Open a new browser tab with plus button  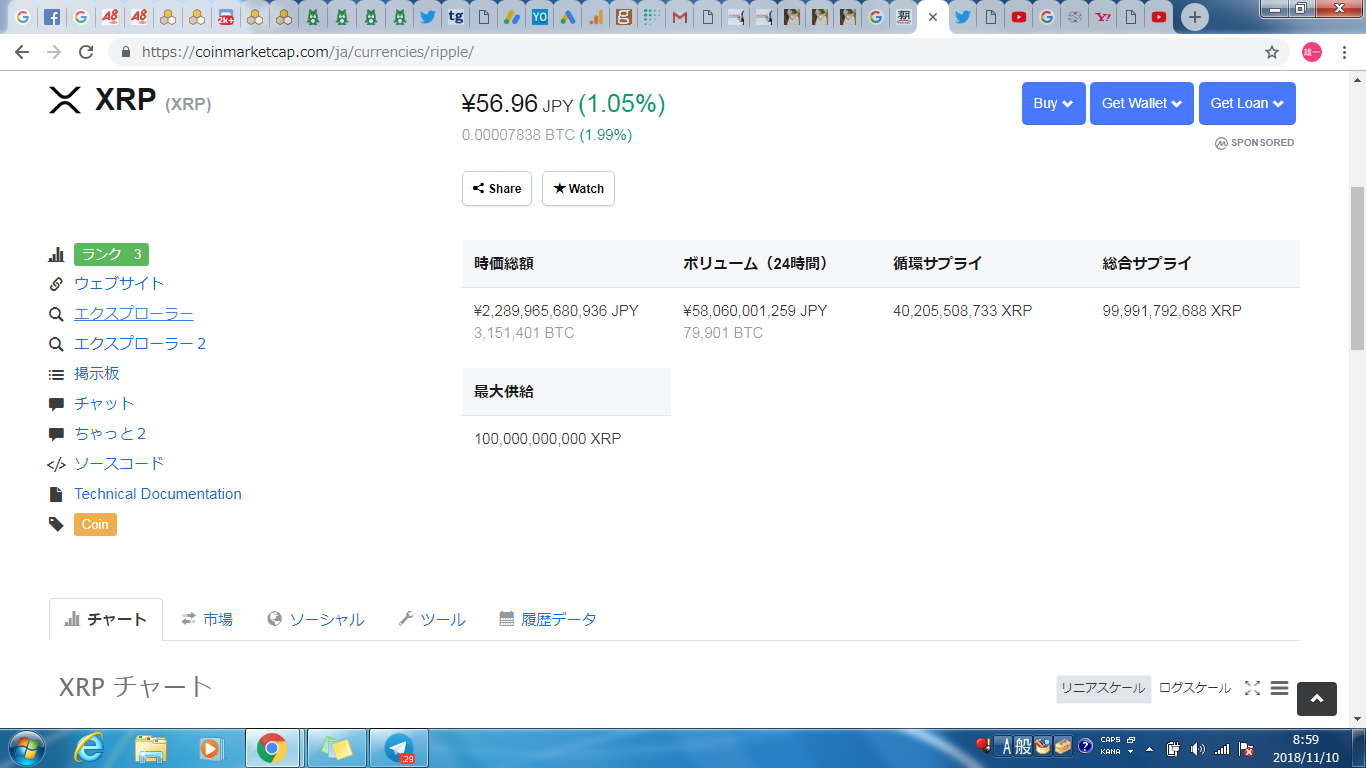[1194, 17]
